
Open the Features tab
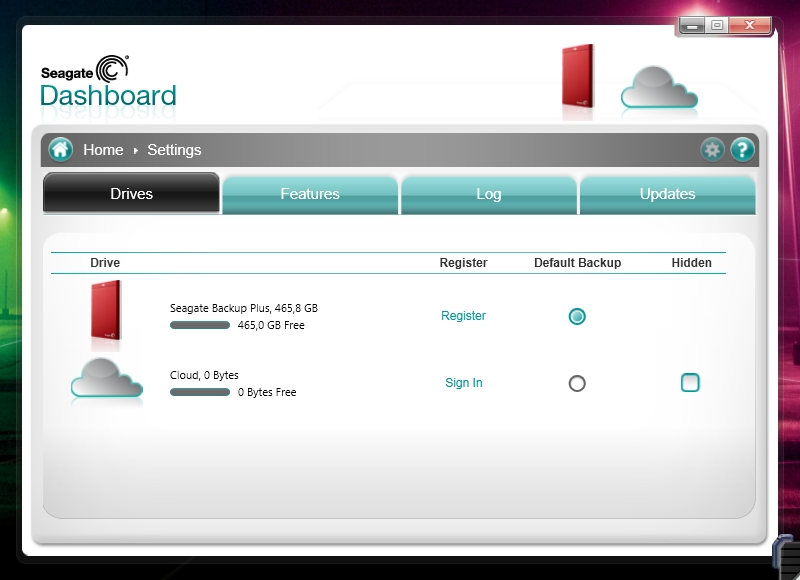tap(310, 194)
